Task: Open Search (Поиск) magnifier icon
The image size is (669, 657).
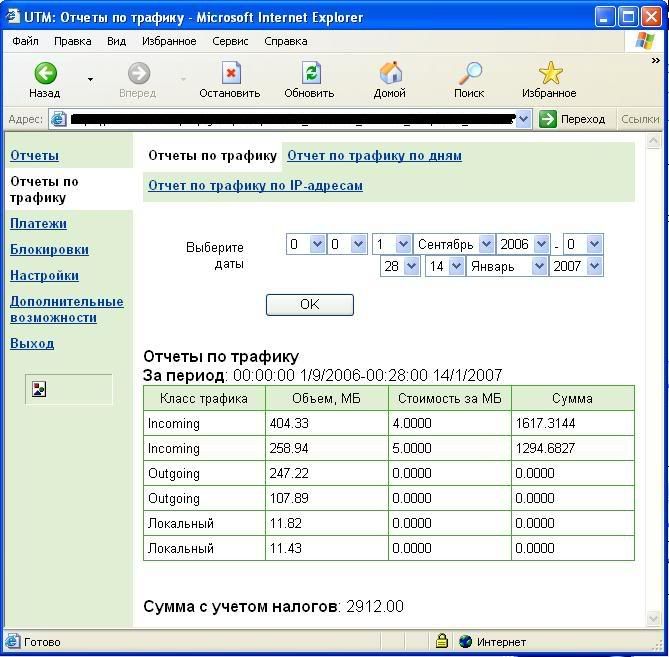Action: [x=469, y=74]
